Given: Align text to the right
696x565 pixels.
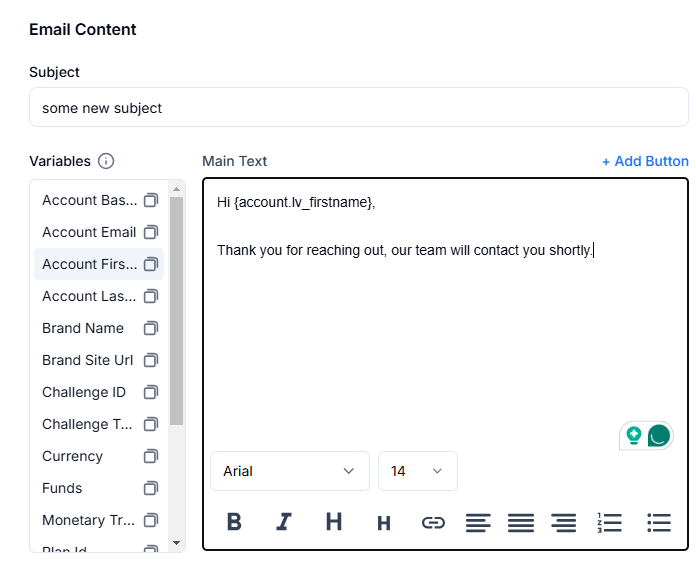Looking at the screenshot, I should [x=564, y=522].
